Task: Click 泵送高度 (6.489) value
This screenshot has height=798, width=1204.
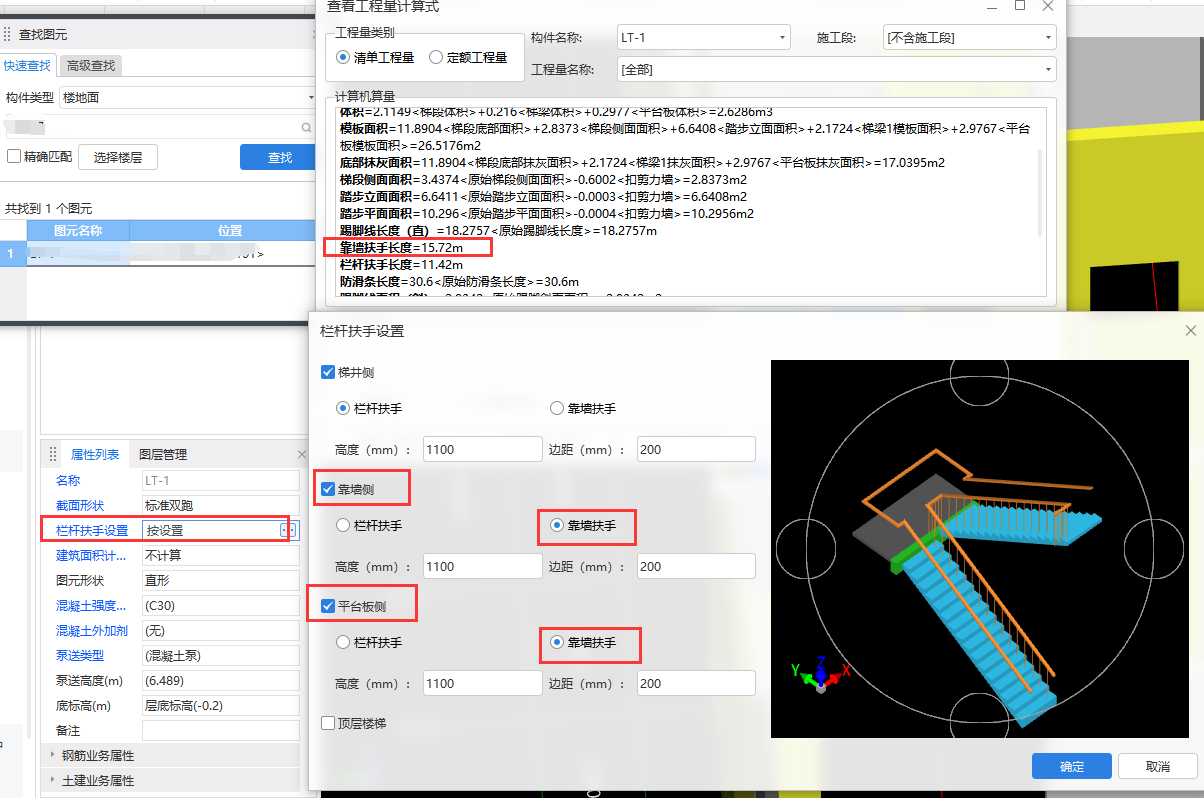Action: click(x=220, y=680)
